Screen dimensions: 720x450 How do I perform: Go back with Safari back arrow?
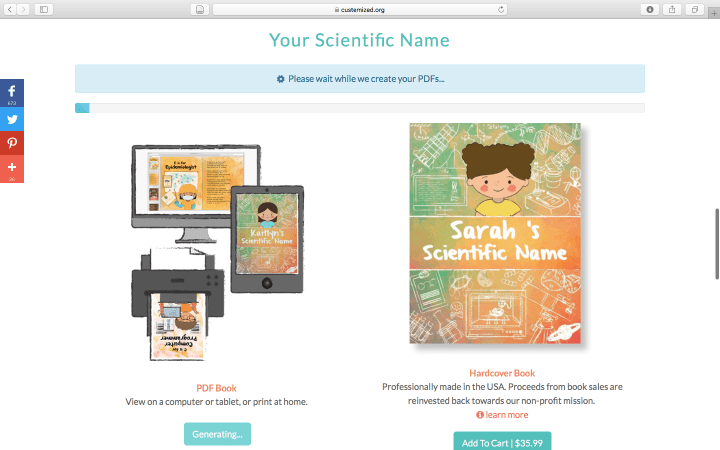click(11, 9)
